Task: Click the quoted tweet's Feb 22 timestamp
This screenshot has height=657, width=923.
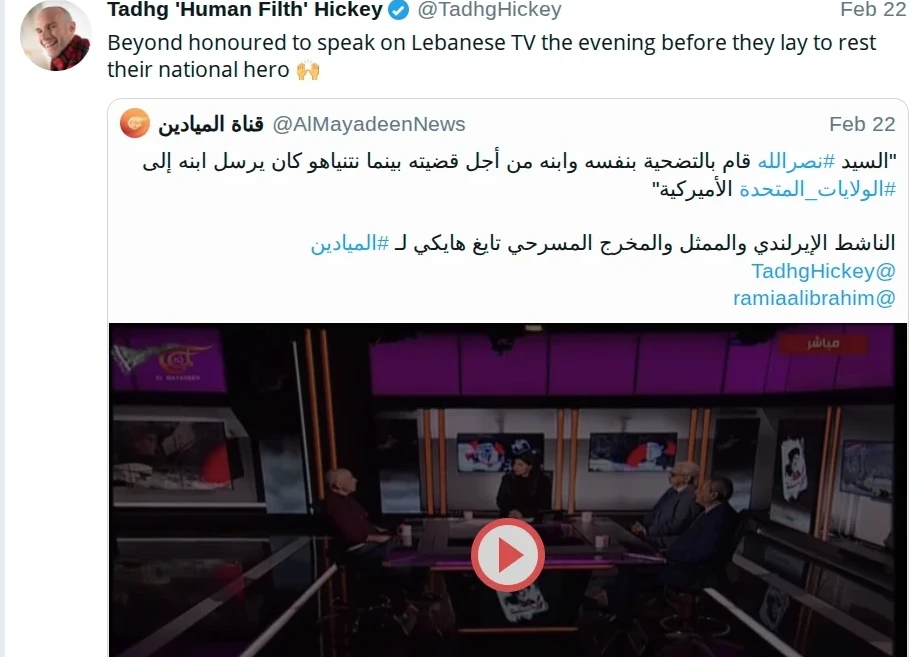Action: 862,124
